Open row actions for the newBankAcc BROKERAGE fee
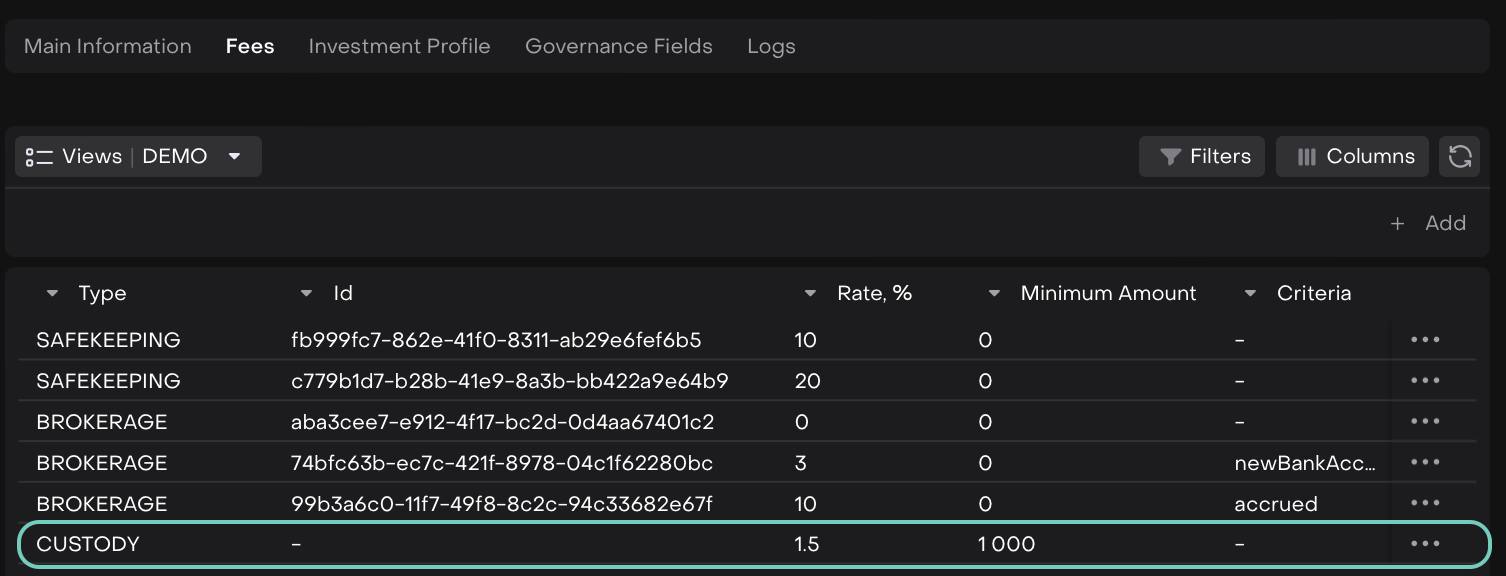 (1425, 462)
